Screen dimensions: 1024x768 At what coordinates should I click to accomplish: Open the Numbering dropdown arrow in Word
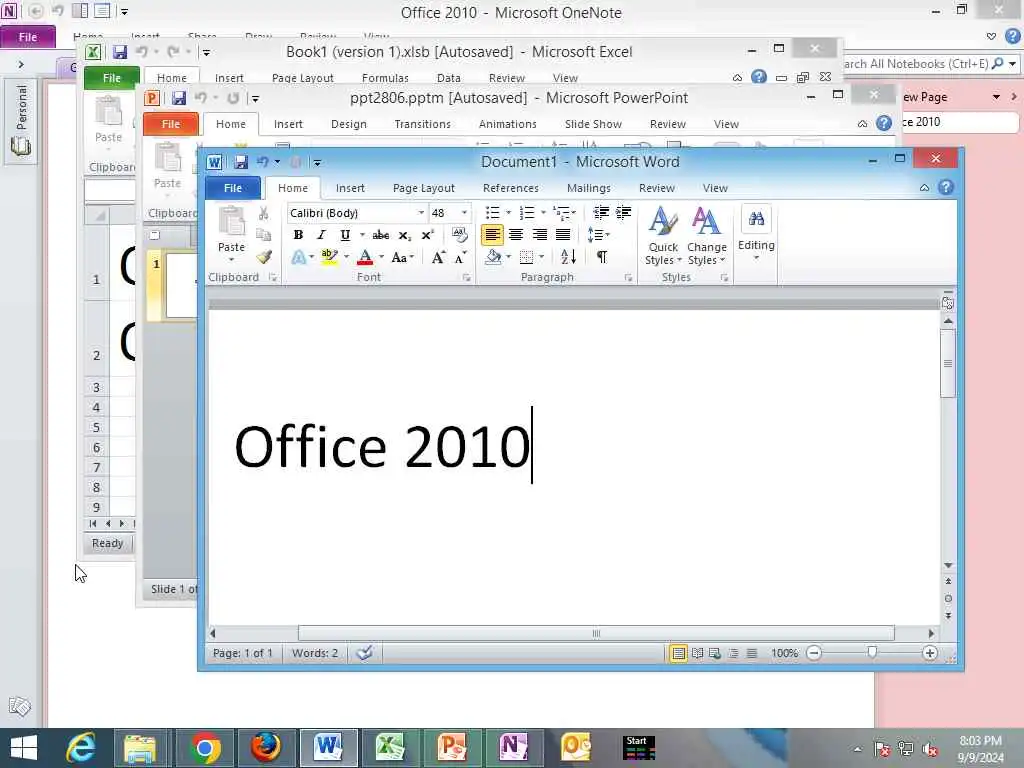(543, 213)
